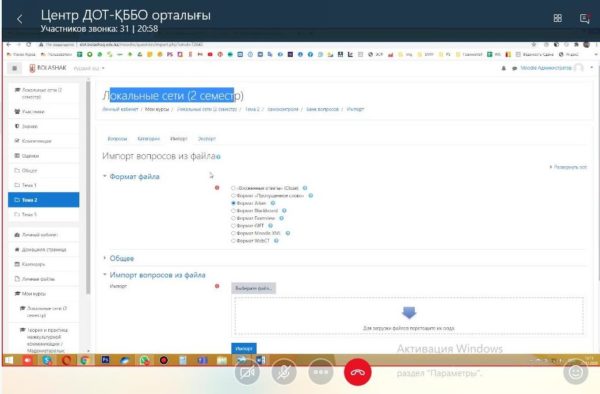Image resolution: width=600 pixels, height=394 pixels.
Task: Click the browser address bar
Action: click(x=283, y=44)
